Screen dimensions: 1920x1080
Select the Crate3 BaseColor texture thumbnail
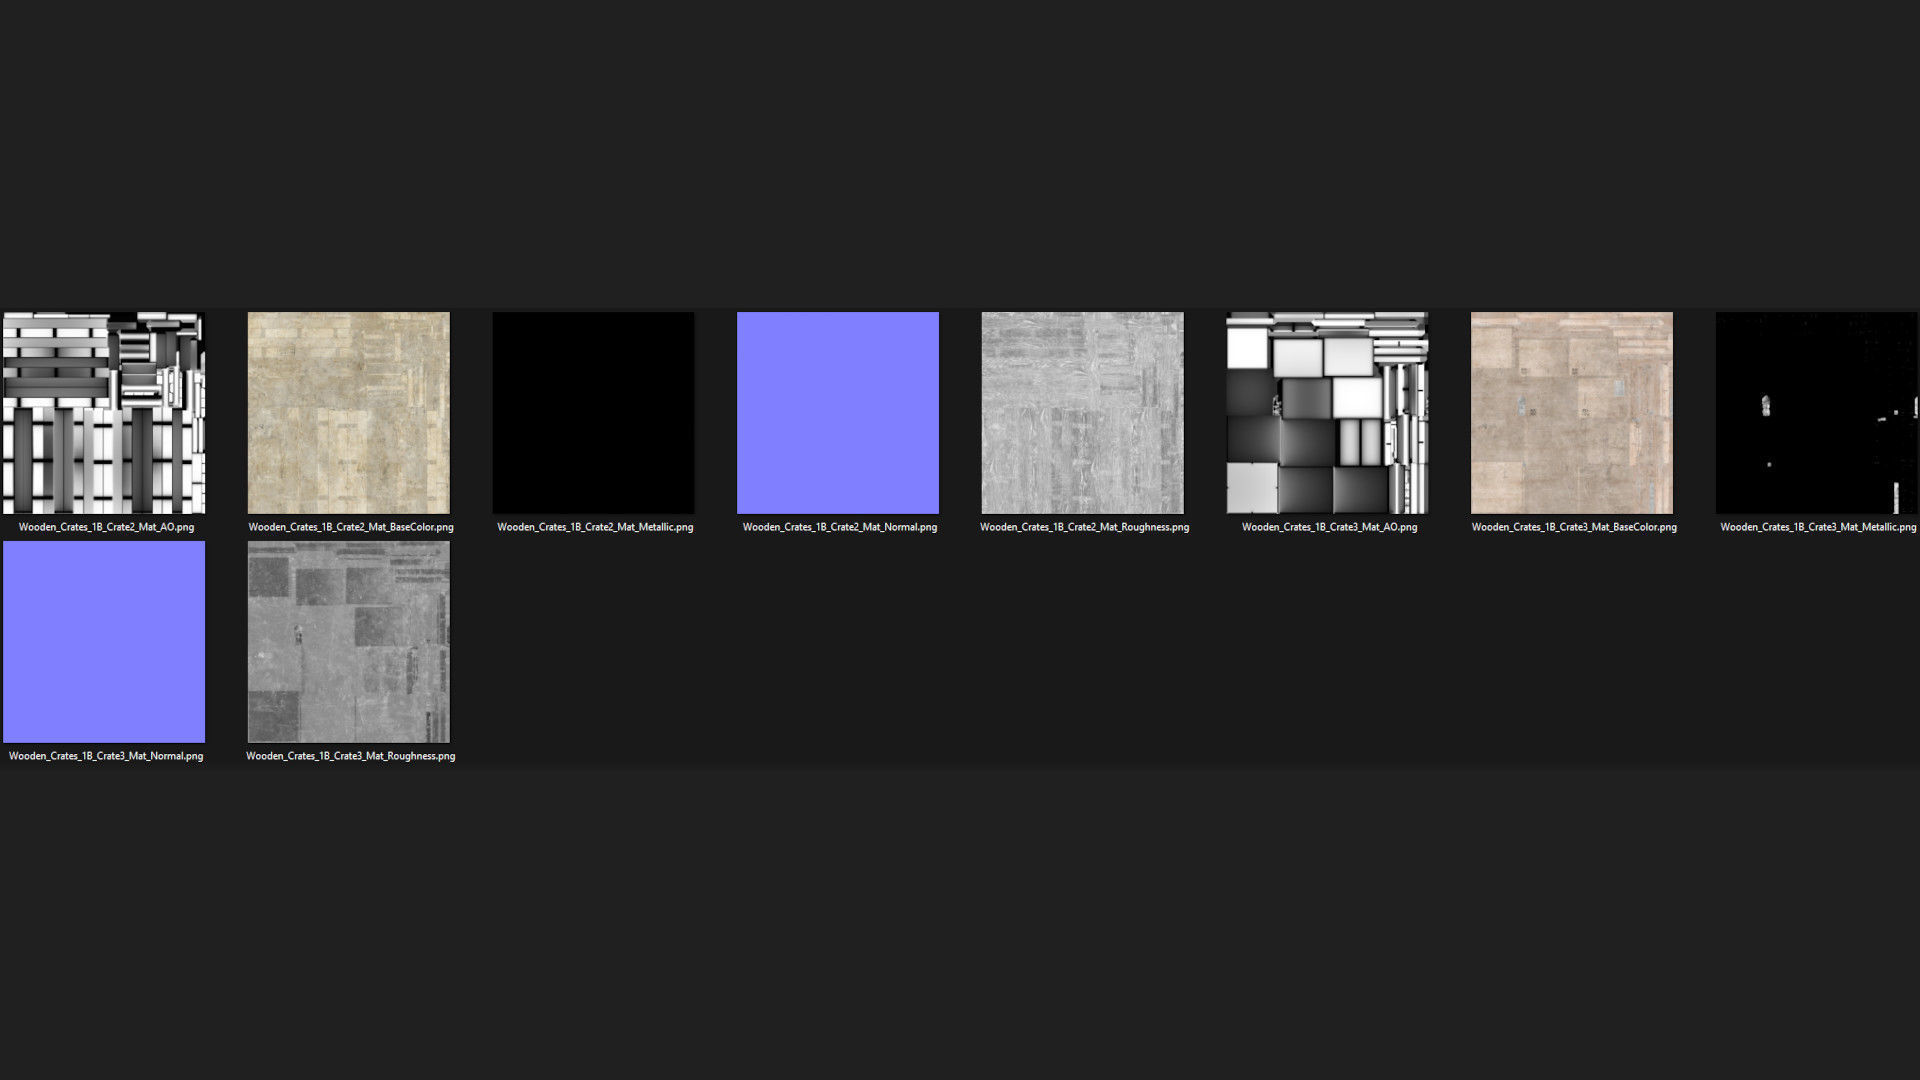coord(1572,412)
